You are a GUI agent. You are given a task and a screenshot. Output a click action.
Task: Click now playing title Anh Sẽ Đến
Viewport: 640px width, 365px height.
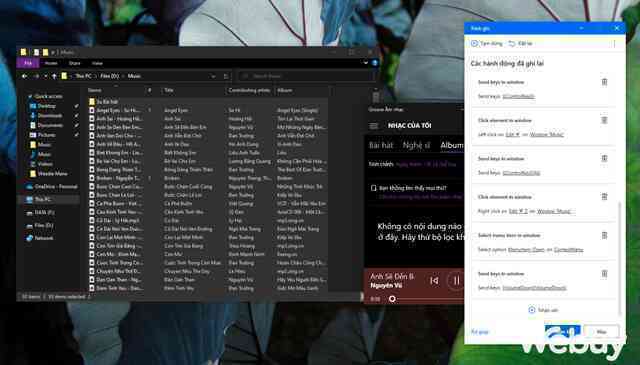pos(392,276)
